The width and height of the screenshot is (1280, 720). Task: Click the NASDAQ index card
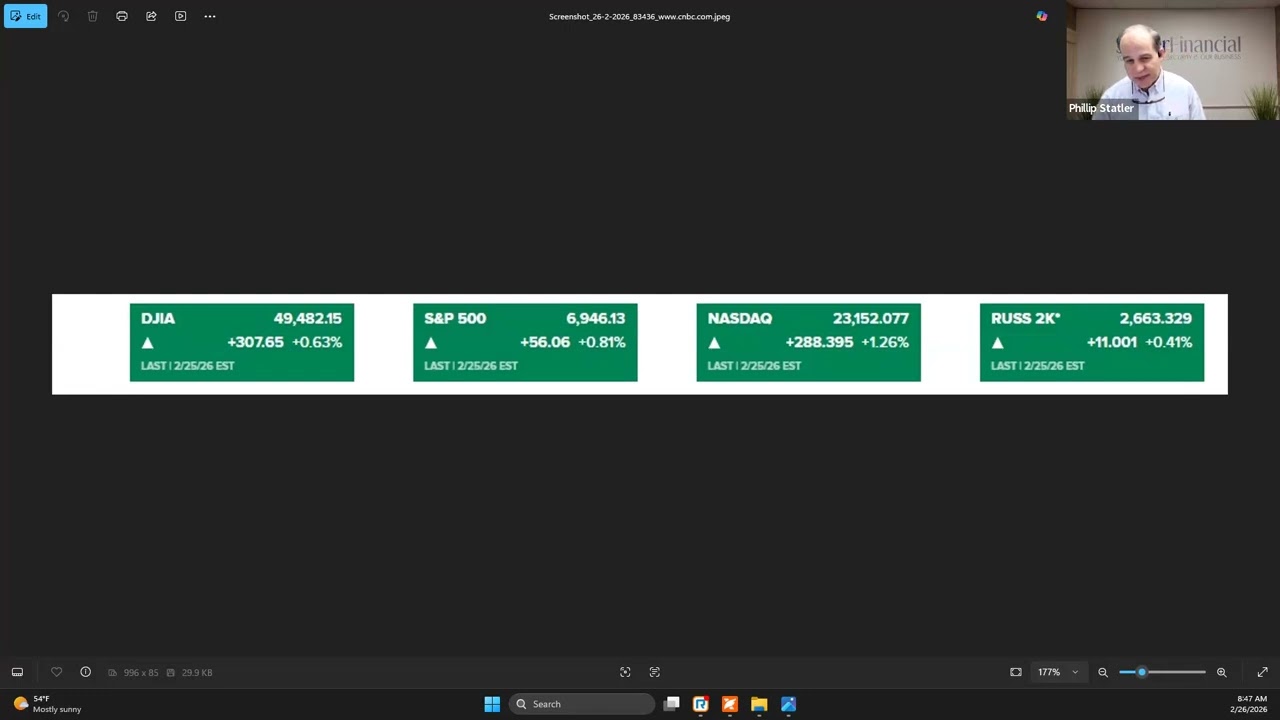click(808, 342)
